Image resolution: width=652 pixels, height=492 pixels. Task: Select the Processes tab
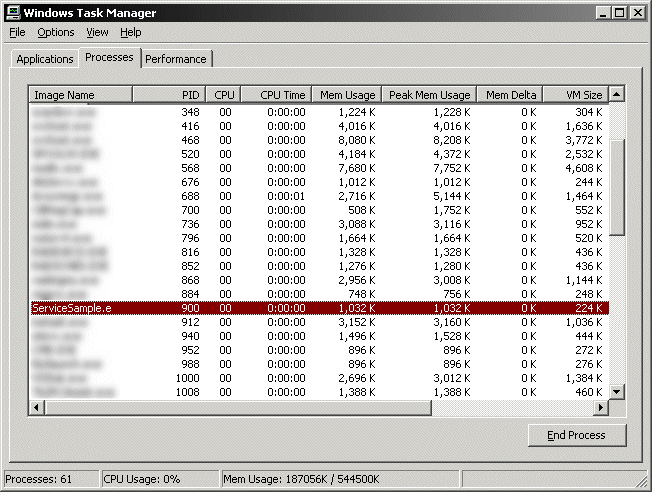click(x=109, y=57)
